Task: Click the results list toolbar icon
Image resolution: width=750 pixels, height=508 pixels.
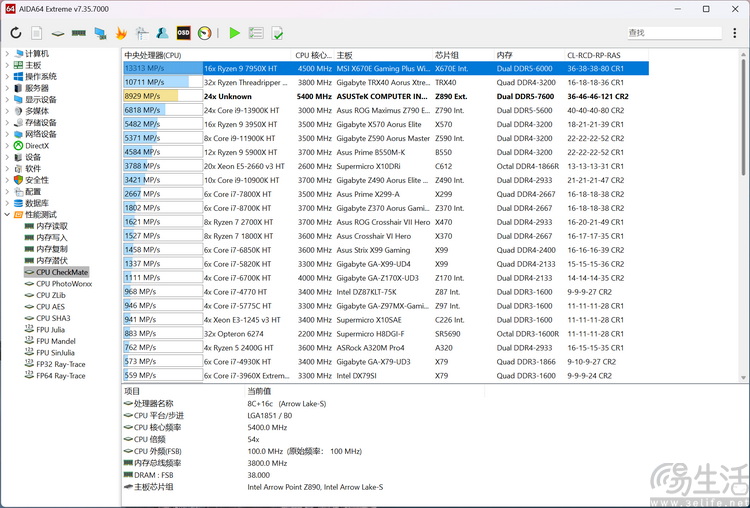Action: pyautogui.click(x=256, y=33)
